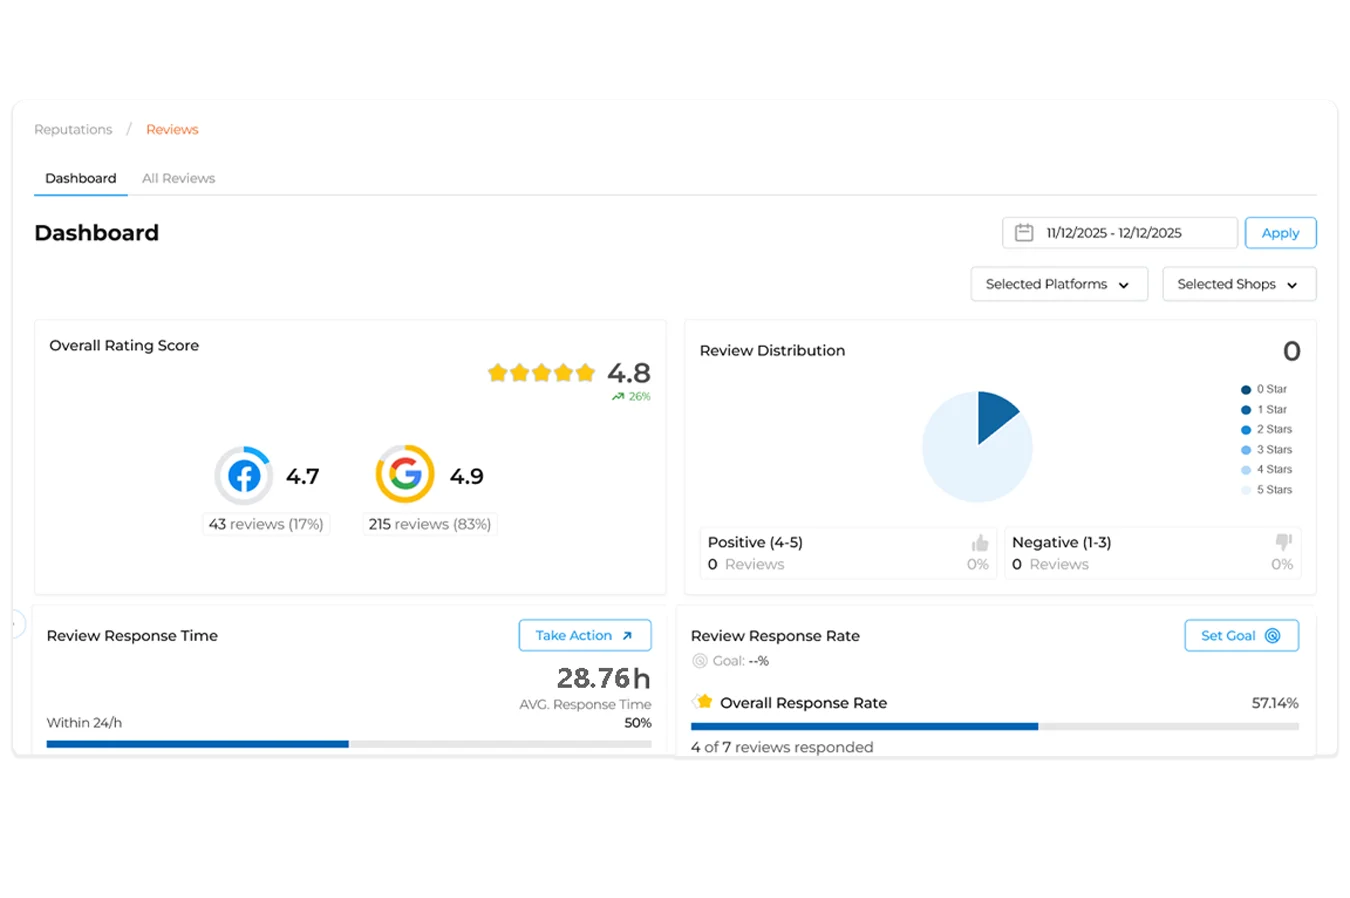This screenshot has width=1350, height=898.
Task: Click the thumbs-up icon in Positive card
Action: pos(979,543)
